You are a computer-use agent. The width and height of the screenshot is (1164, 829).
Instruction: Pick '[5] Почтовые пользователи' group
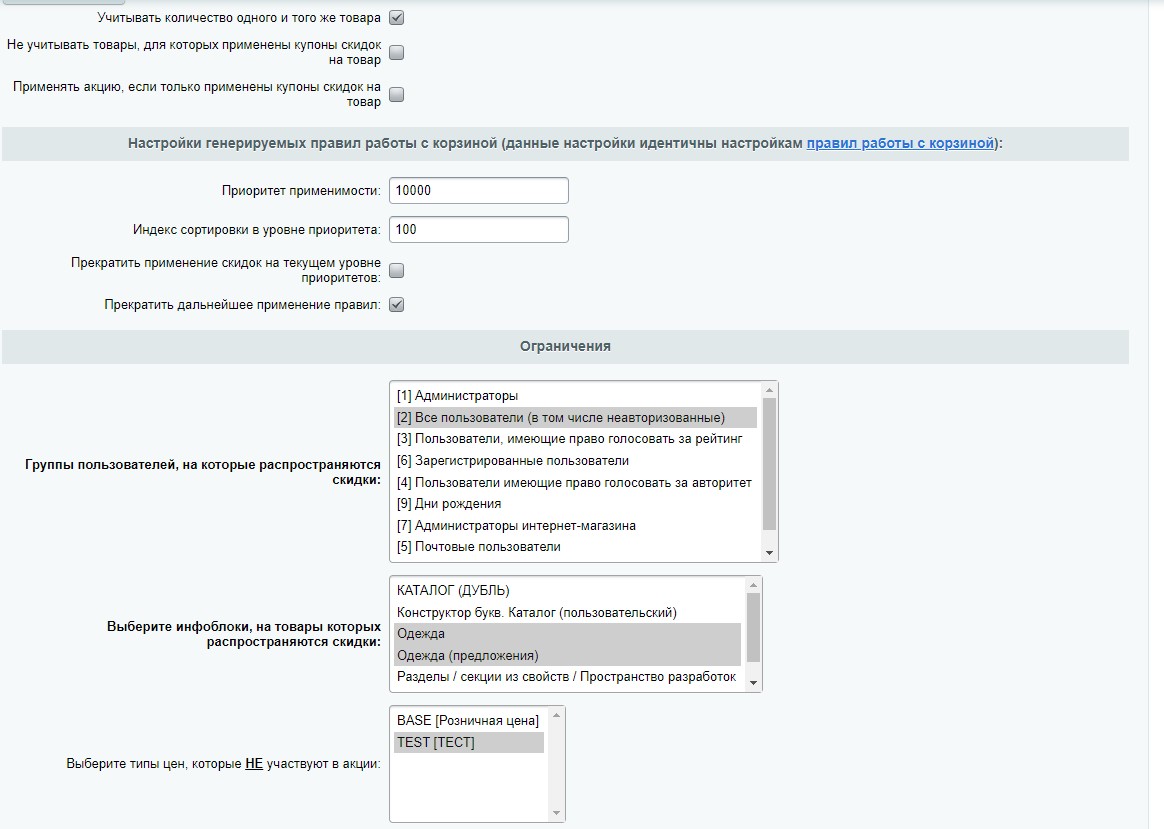pyautogui.click(x=478, y=547)
